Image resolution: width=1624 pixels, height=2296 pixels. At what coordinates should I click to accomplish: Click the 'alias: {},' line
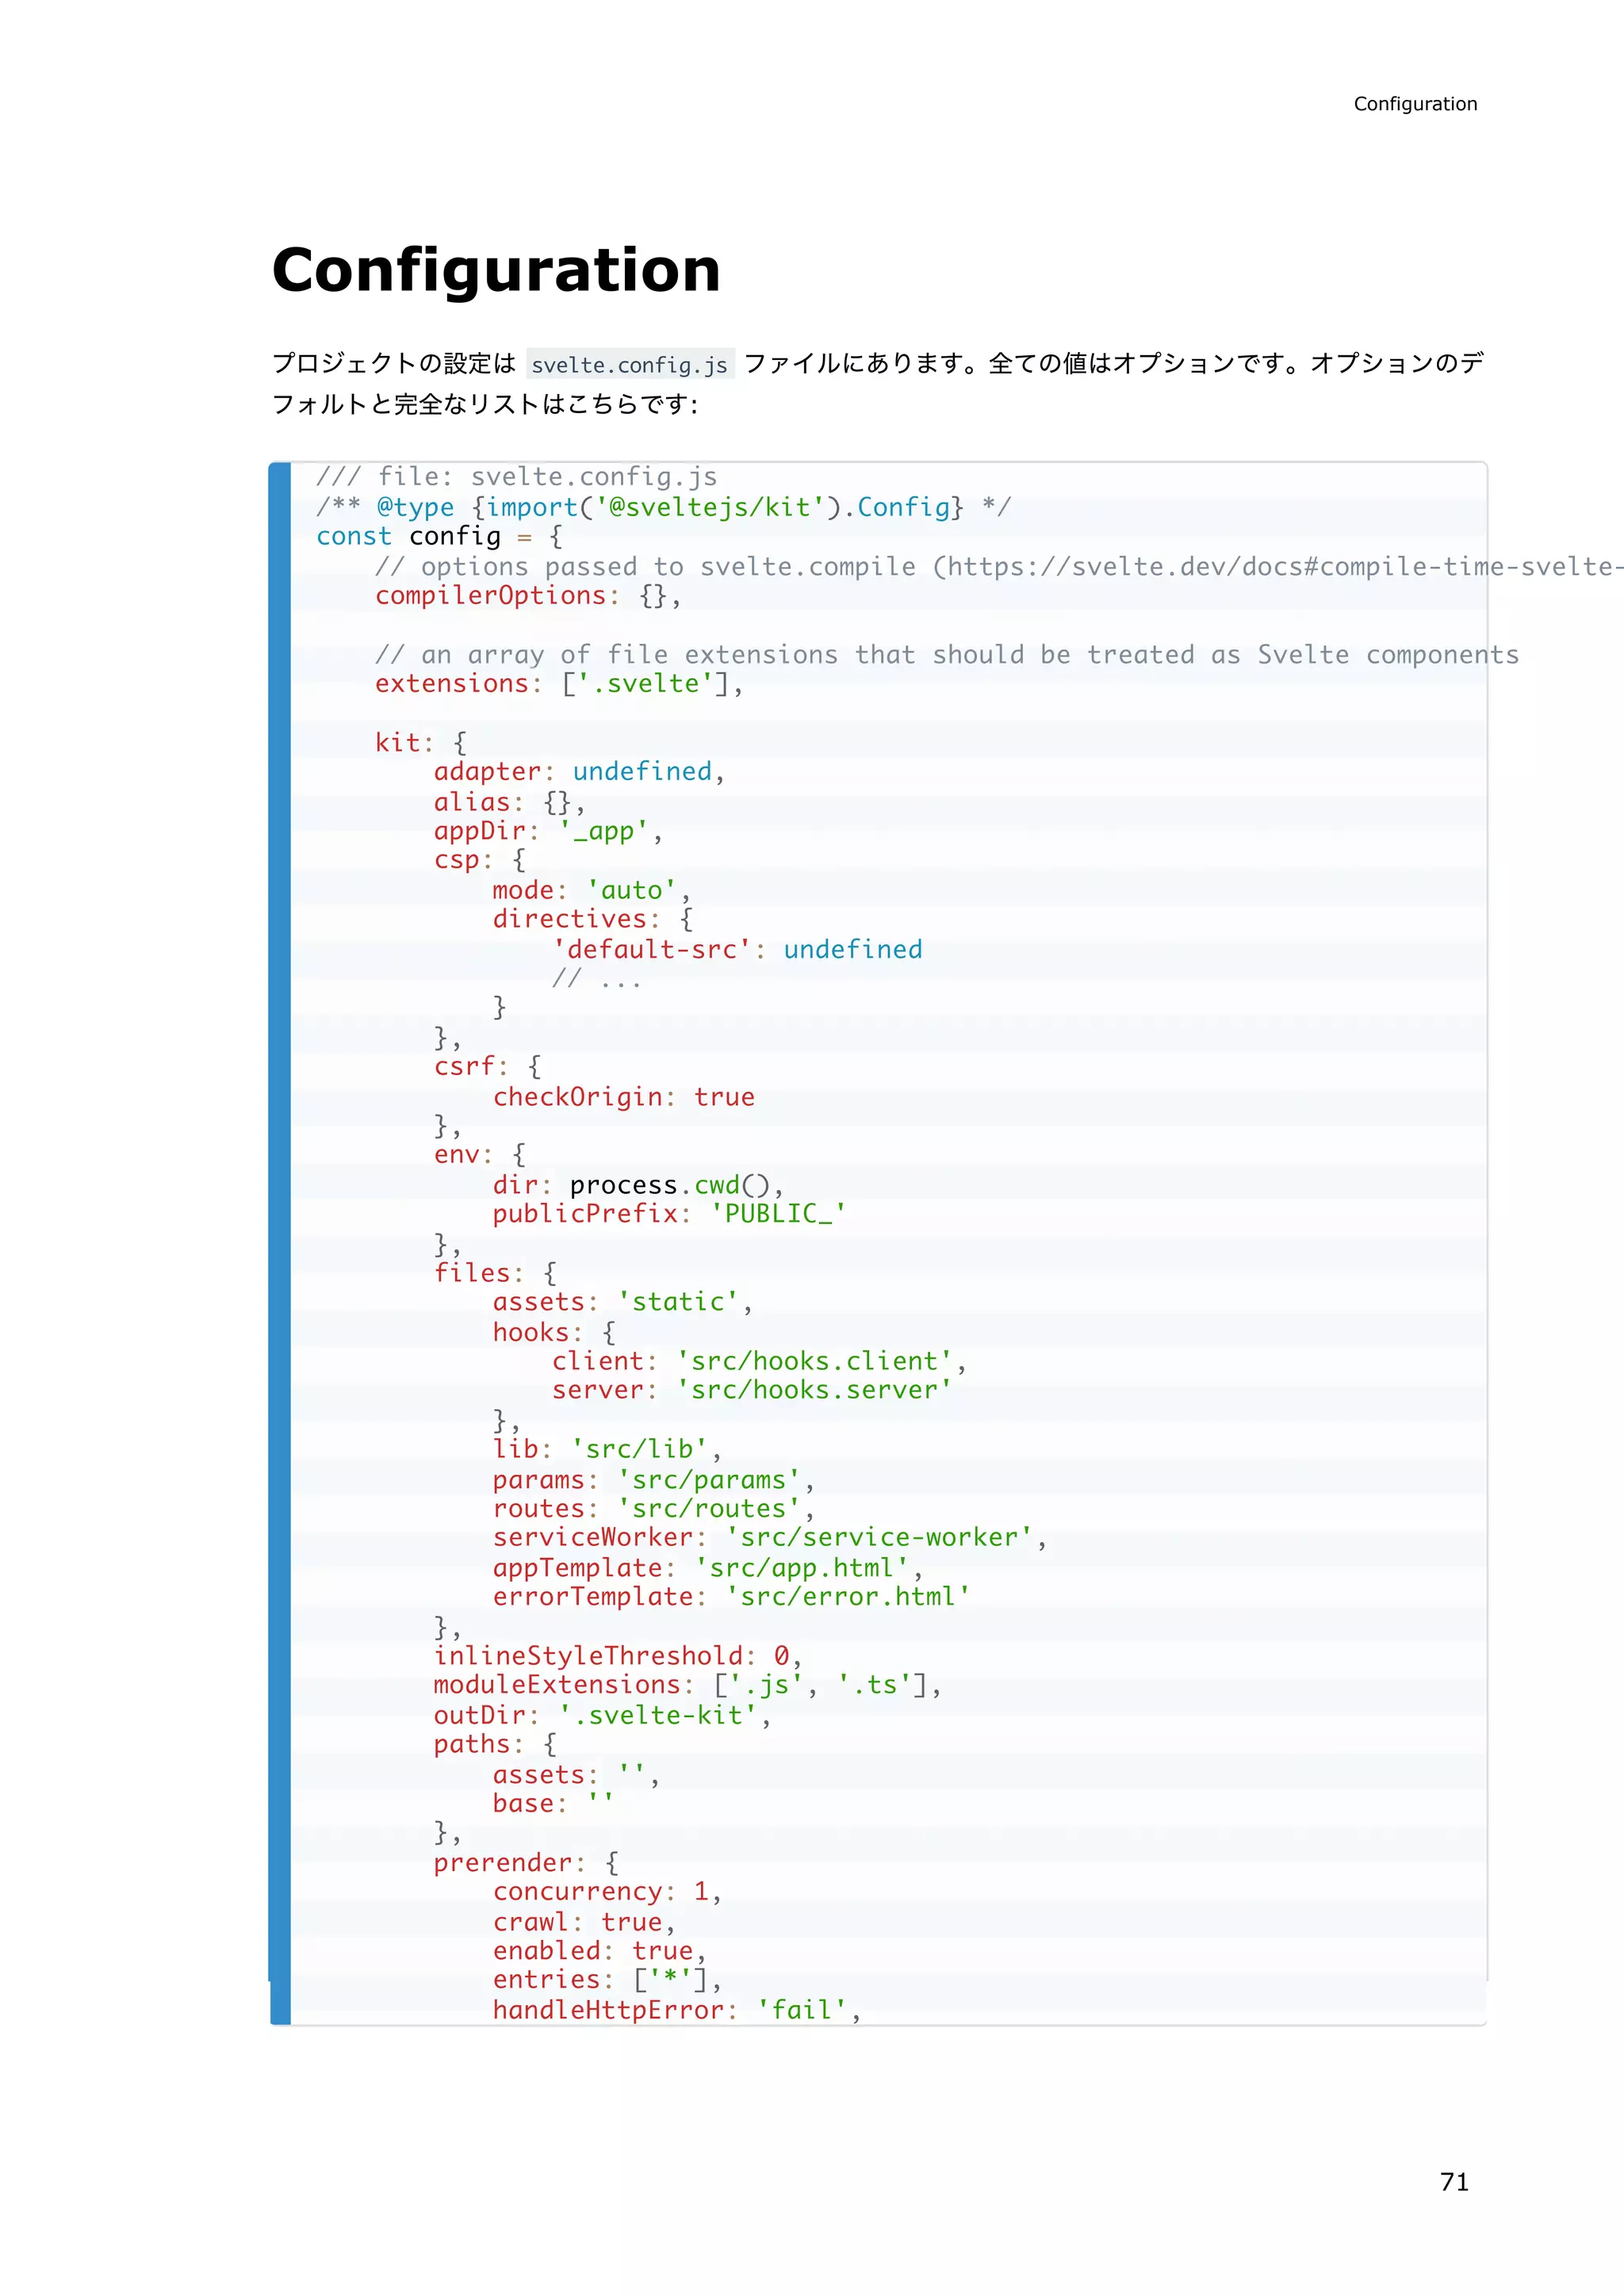coord(510,802)
